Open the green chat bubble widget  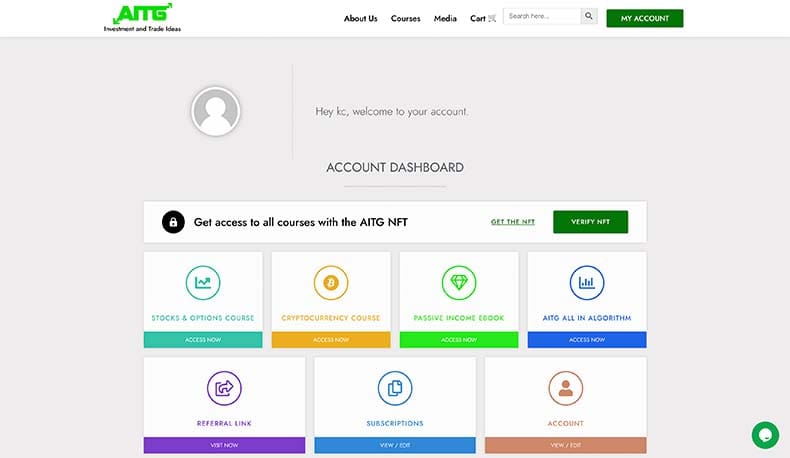(x=765, y=435)
